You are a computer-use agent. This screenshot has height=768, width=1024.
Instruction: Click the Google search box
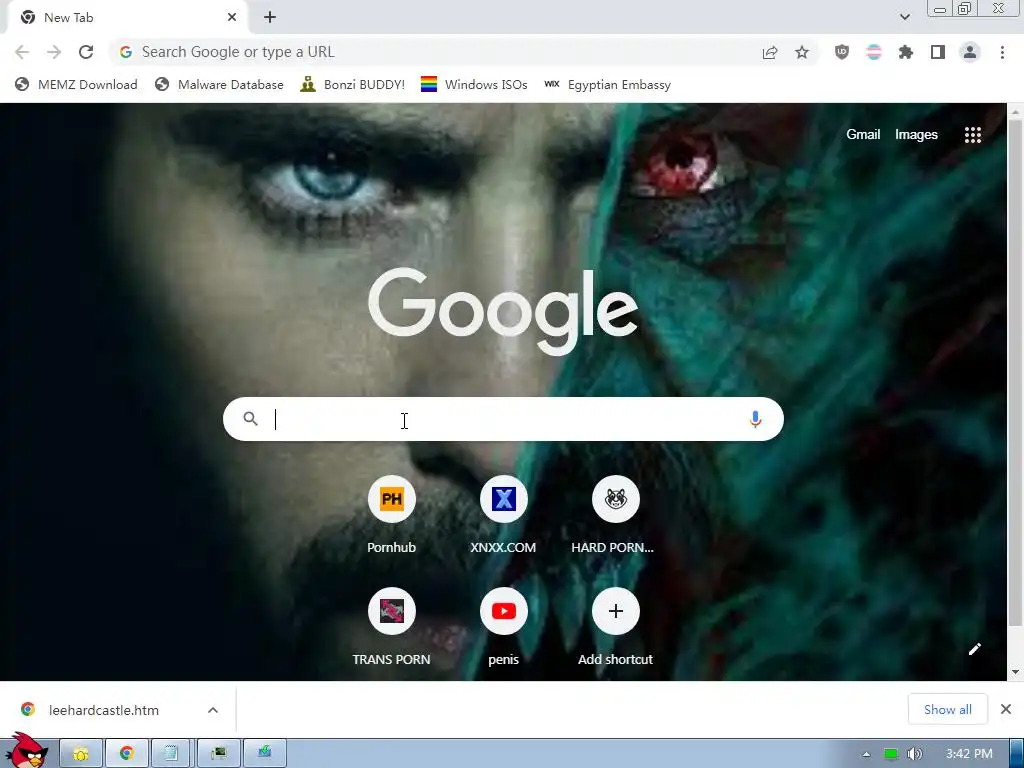pos(503,419)
